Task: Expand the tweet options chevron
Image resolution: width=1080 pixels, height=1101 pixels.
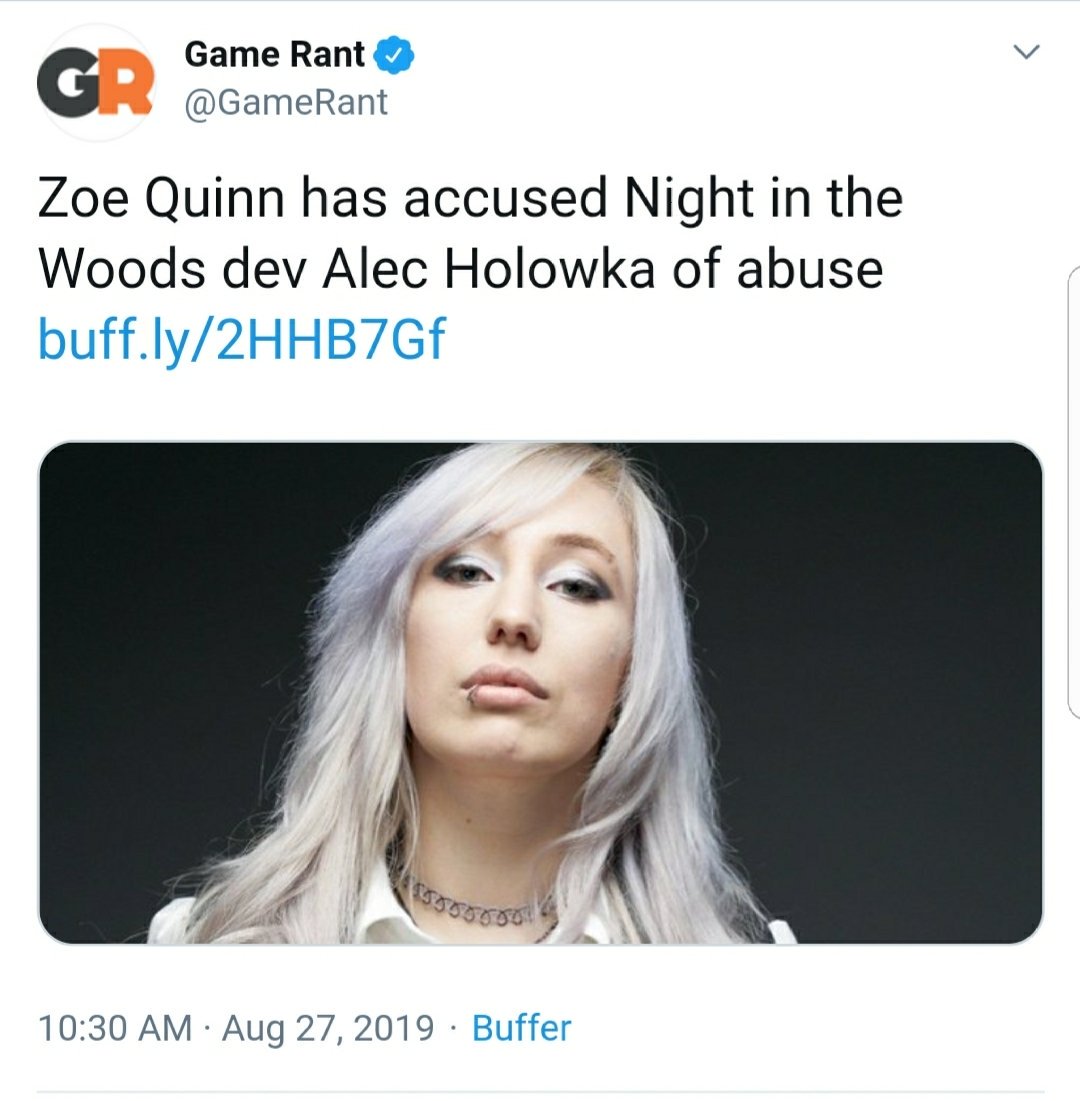Action: [1026, 52]
